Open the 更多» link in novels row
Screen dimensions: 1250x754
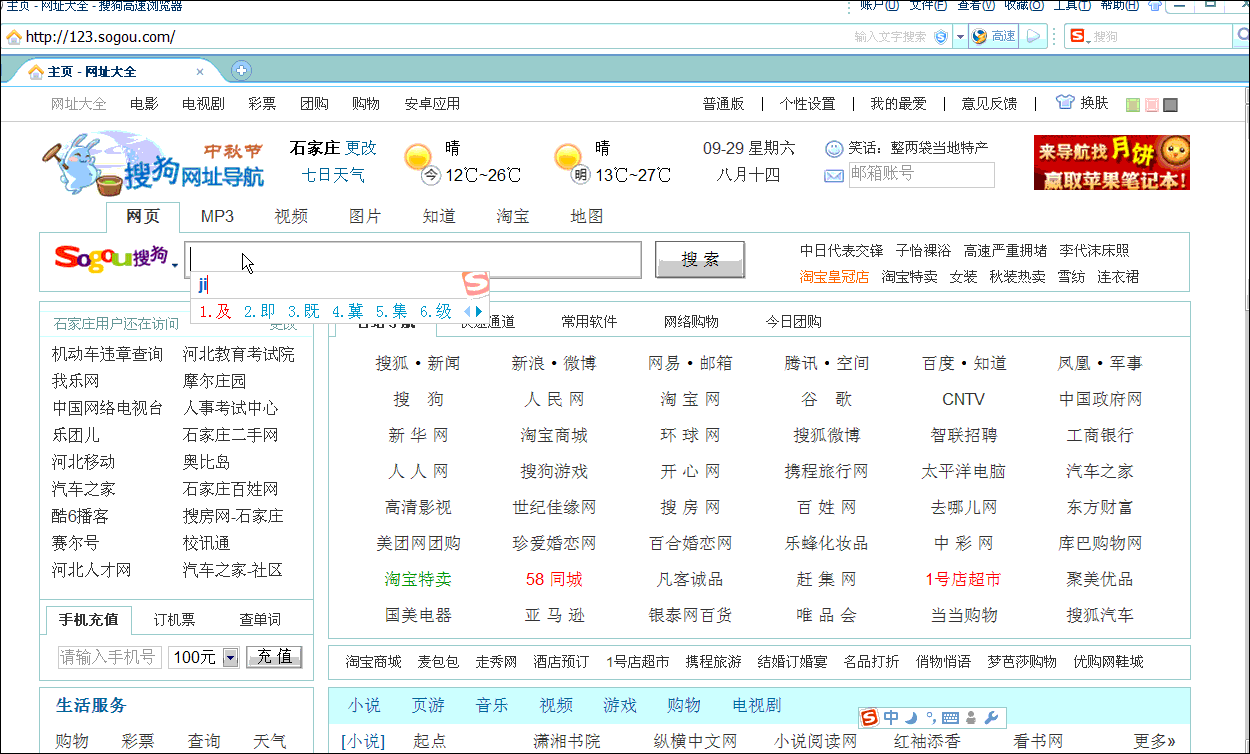point(1154,741)
